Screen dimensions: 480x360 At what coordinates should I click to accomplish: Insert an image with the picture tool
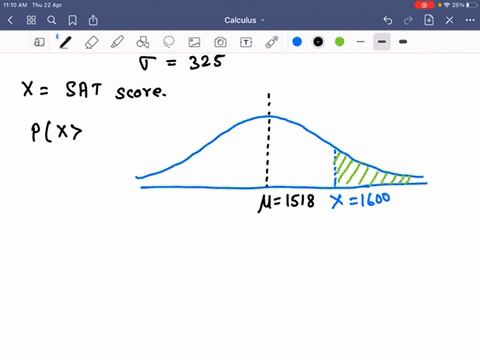coord(194,42)
